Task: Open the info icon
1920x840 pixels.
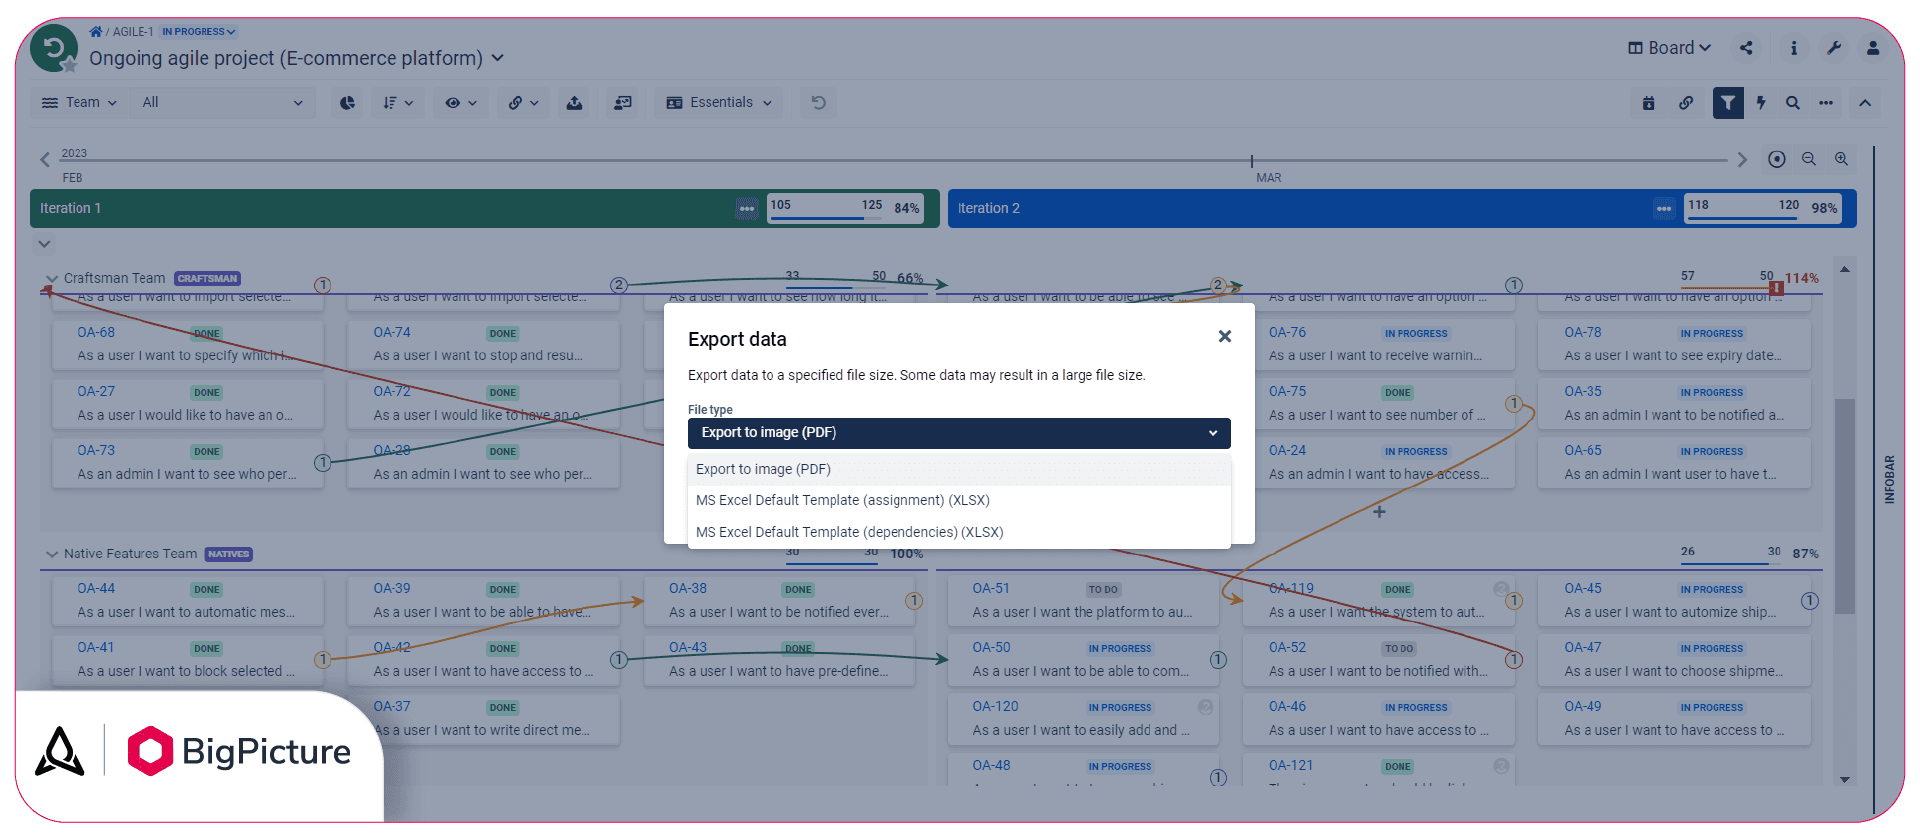Action: point(1794,48)
